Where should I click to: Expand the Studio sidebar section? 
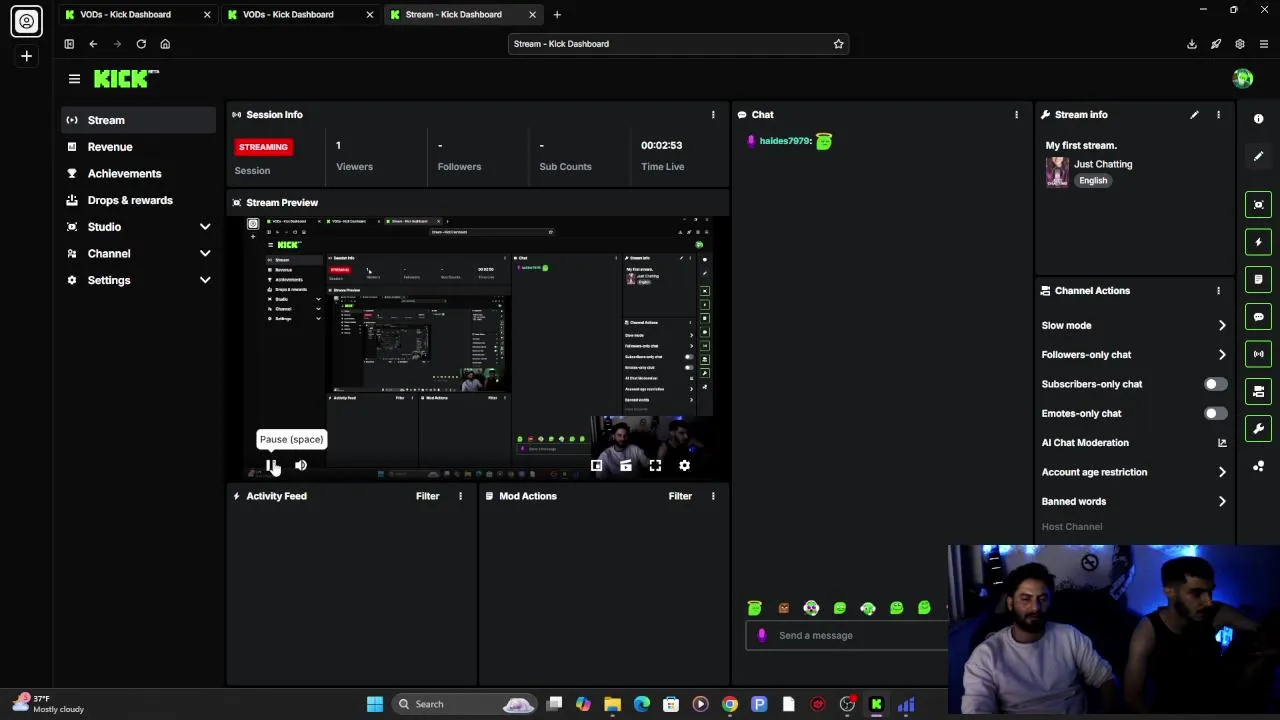[x=205, y=227]
